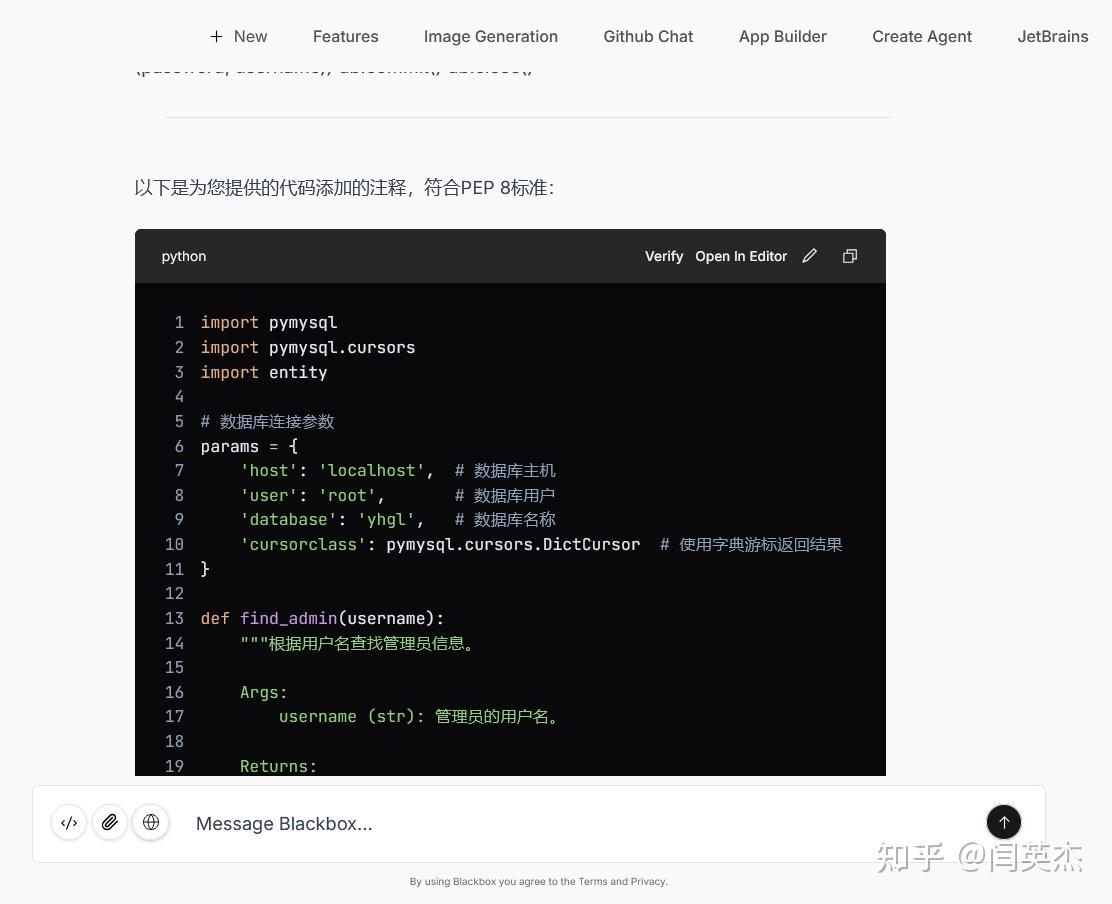The height and width of the screenshot is (904, 1112).
Task: Click 'pymysql.cursors.DictCursor' in line 10
Action: [513, 545]
